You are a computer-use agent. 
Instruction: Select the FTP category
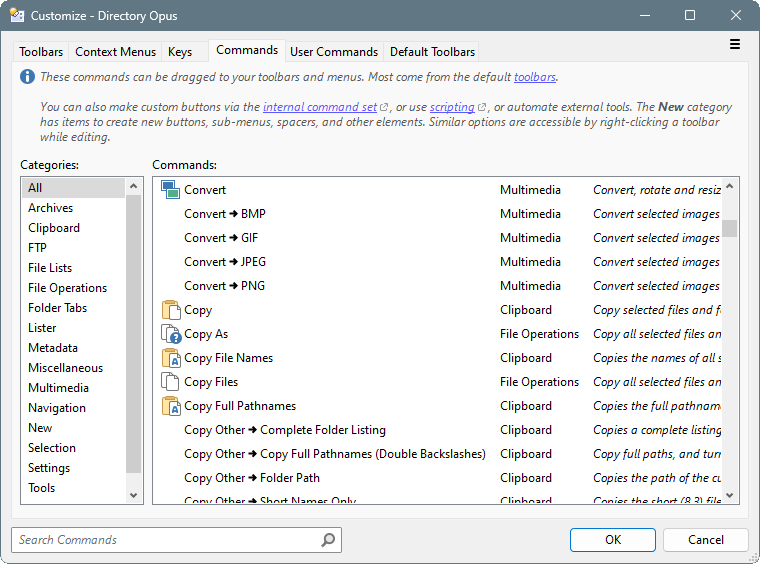pos(73,248)
